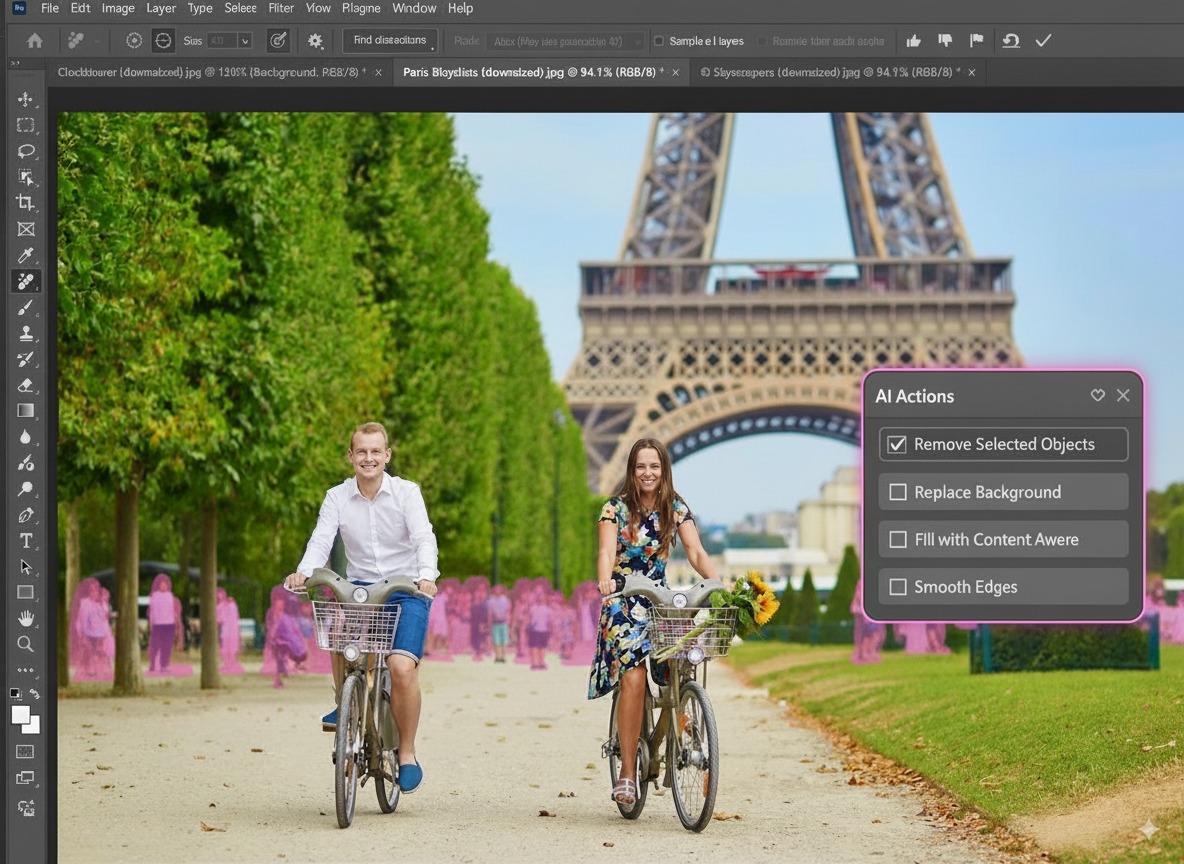Choose the Clone Stamp tool
The height and width of the screenshot is (864, 1184).
26,333
